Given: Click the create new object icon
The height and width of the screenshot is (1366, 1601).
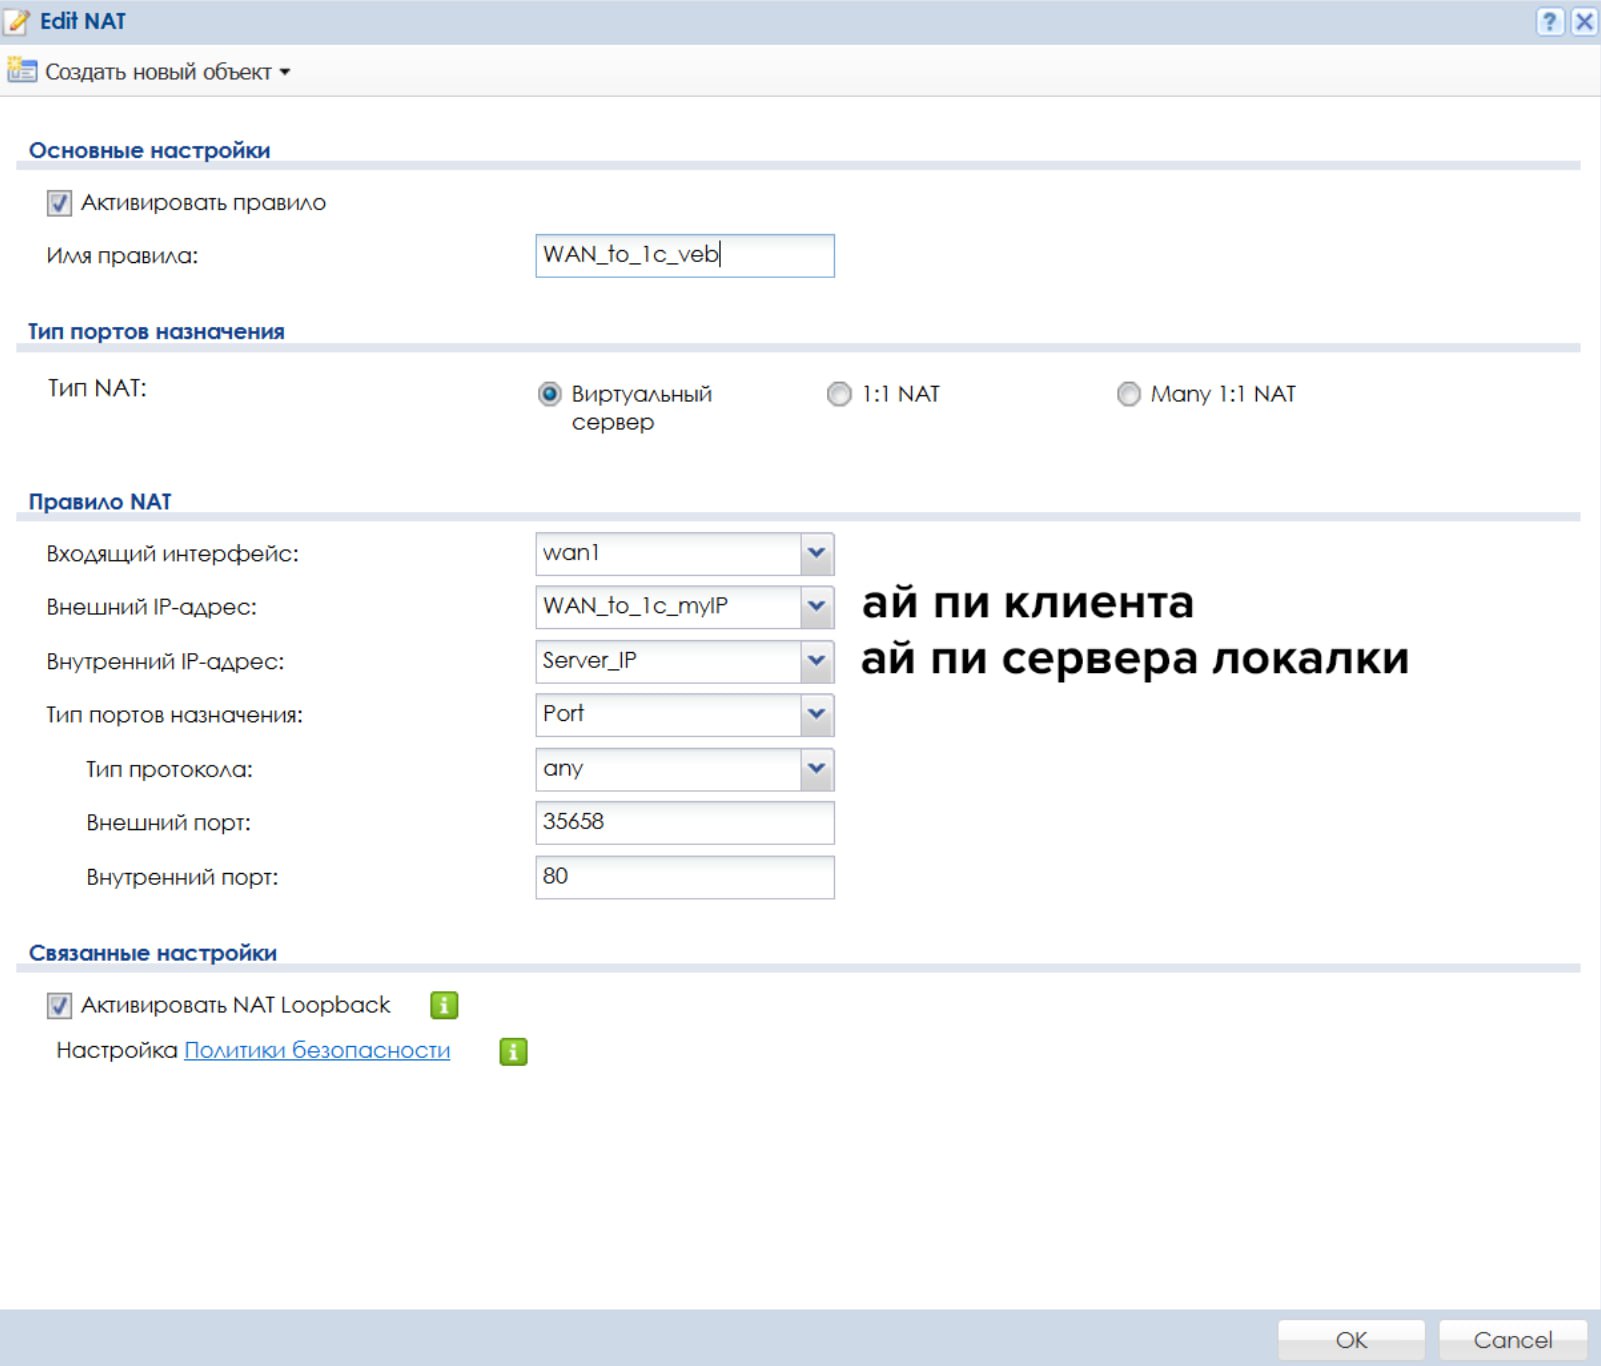Looking at the screenshot, I should coord(22,70).
